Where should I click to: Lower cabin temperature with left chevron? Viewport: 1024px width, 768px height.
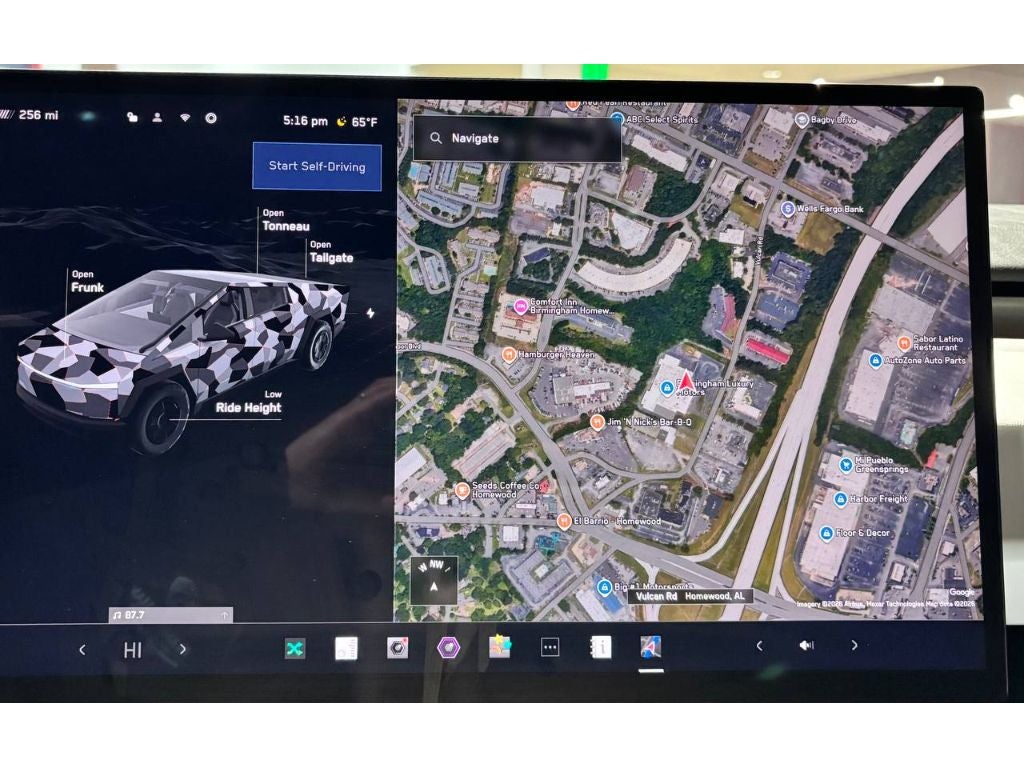point(82,649)
